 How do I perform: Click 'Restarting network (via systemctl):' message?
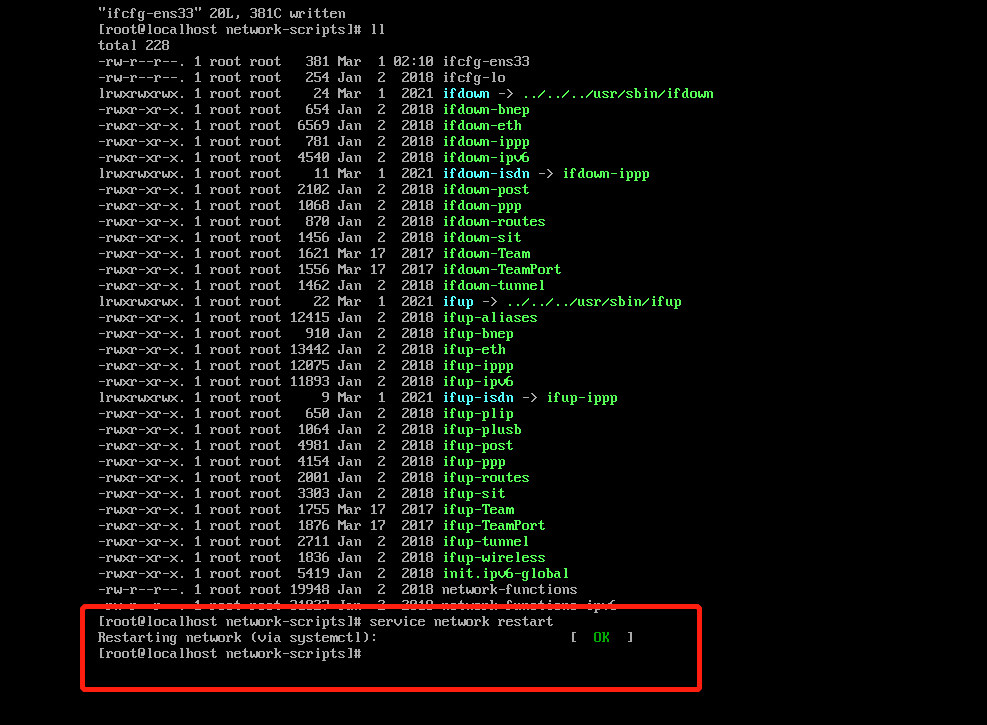coord(237,638)
